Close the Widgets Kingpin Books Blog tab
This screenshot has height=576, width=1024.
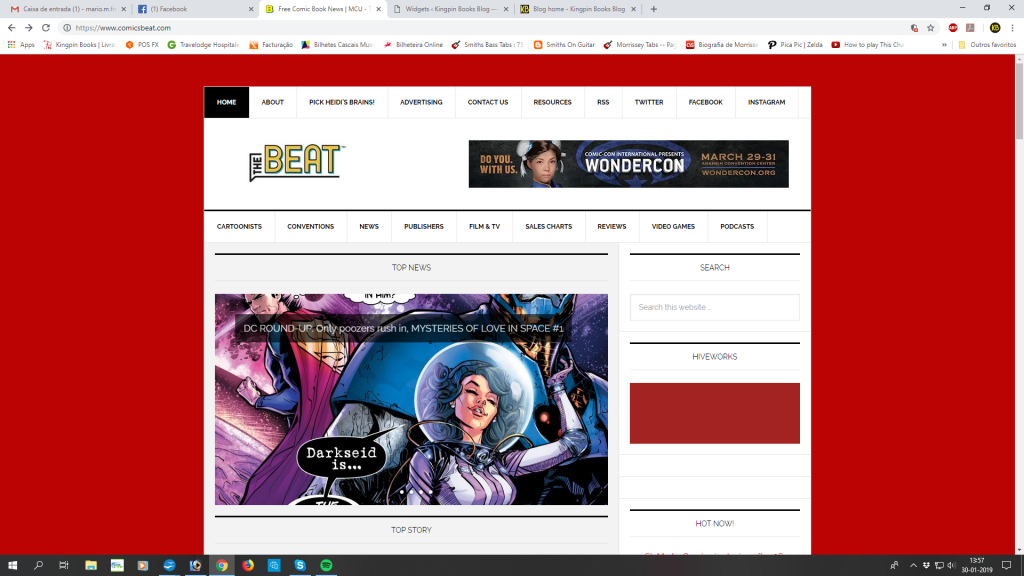(505, 9)
